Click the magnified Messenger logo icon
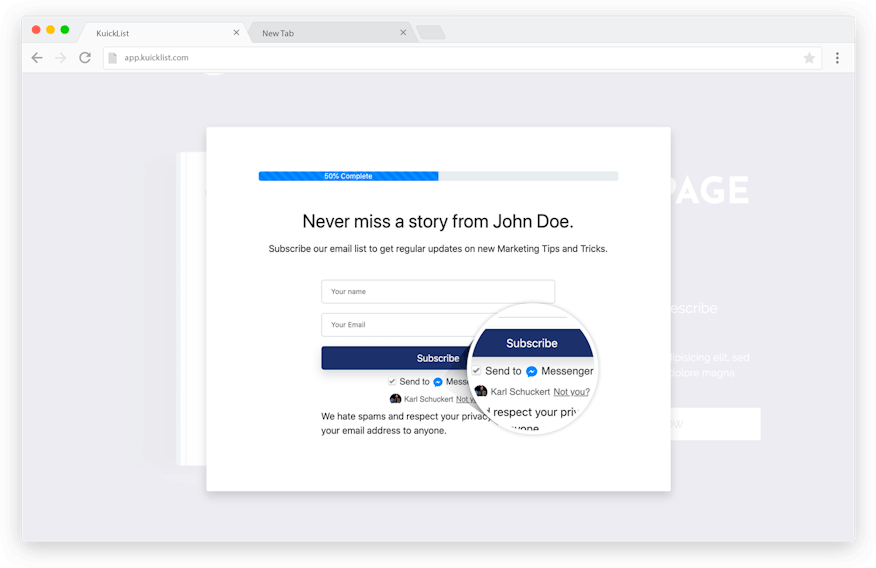 [532, 371]
